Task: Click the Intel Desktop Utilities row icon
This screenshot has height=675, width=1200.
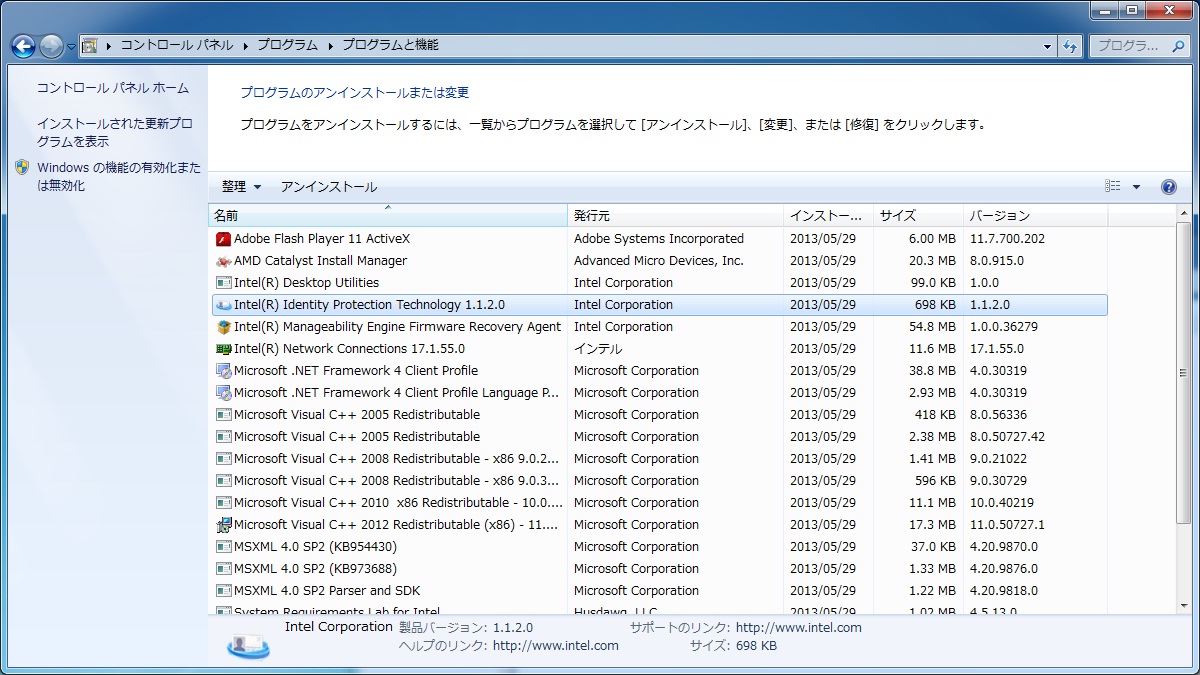Action: click(223, 283)
